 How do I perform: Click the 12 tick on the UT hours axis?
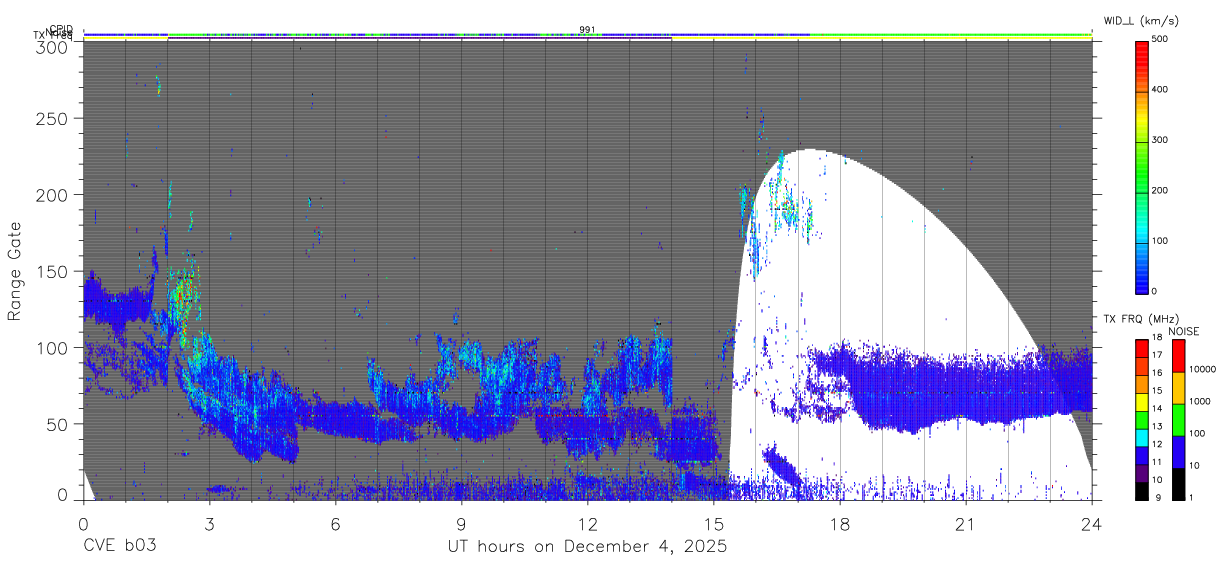[587, 523]
